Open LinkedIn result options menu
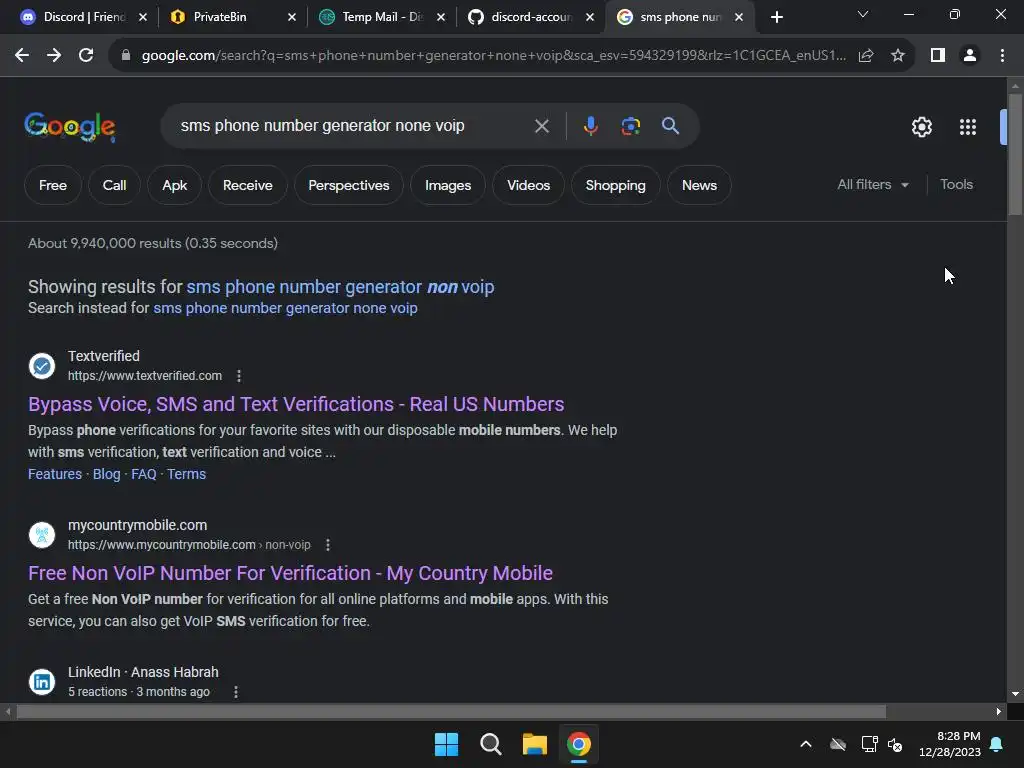Screen dimensions: 1024x768 click(236, 692)
